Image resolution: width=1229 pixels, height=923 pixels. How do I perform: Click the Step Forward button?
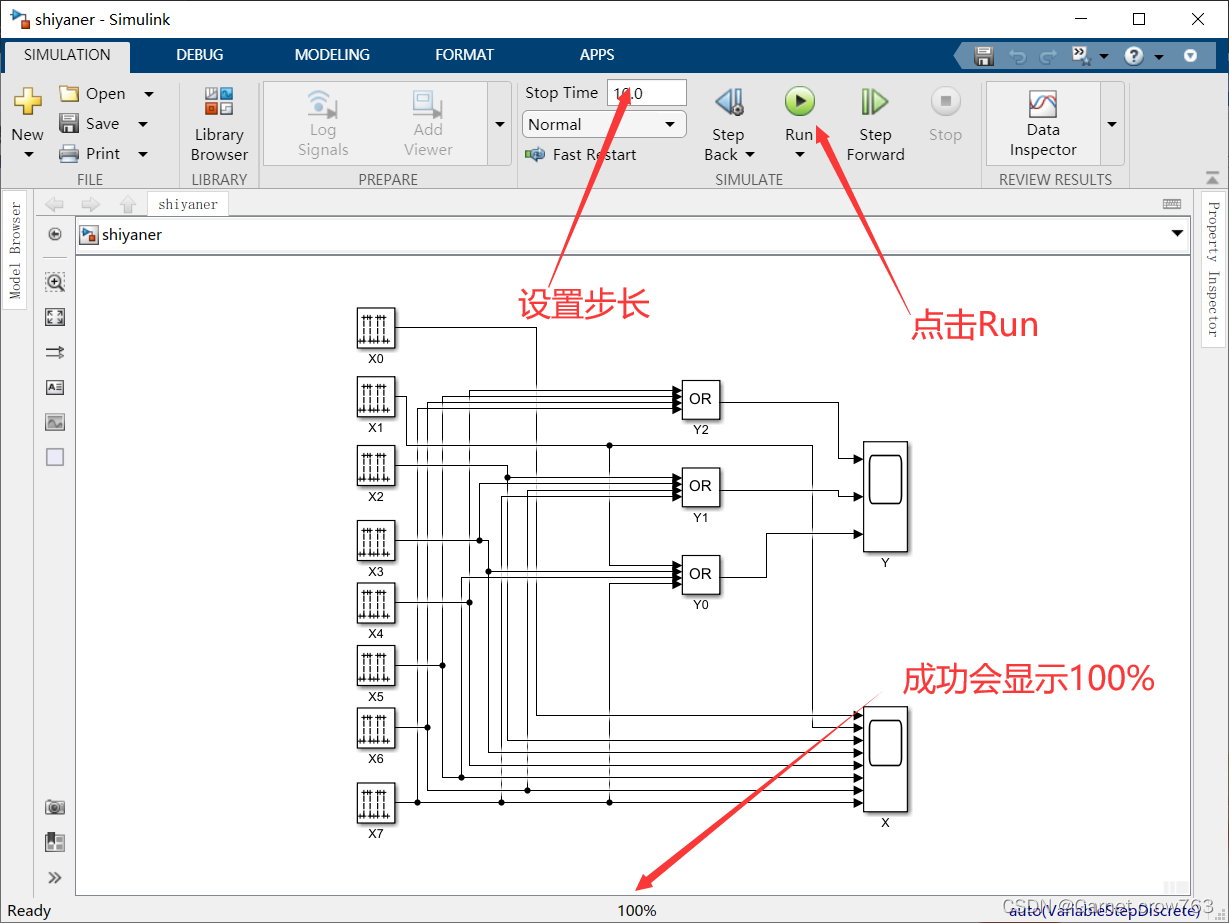874,120
